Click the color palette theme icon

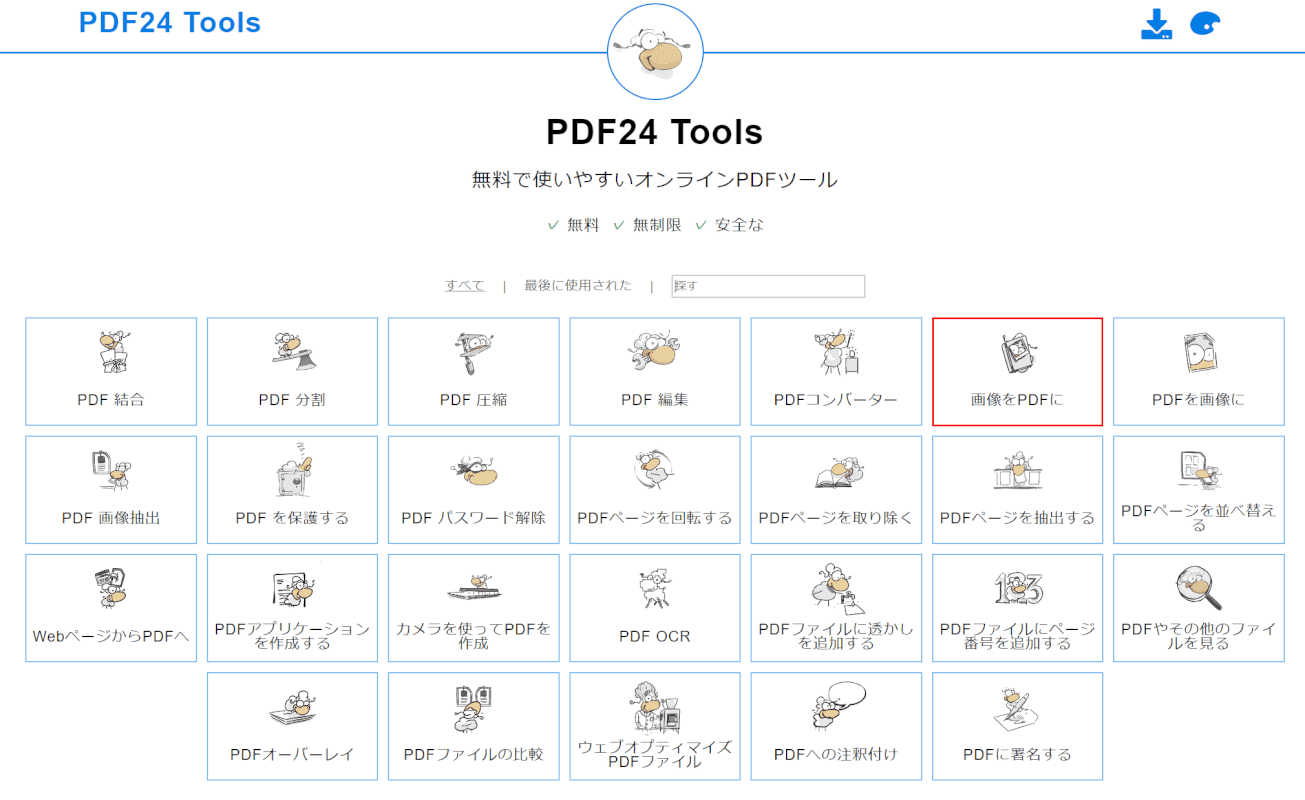point(1206,24)
